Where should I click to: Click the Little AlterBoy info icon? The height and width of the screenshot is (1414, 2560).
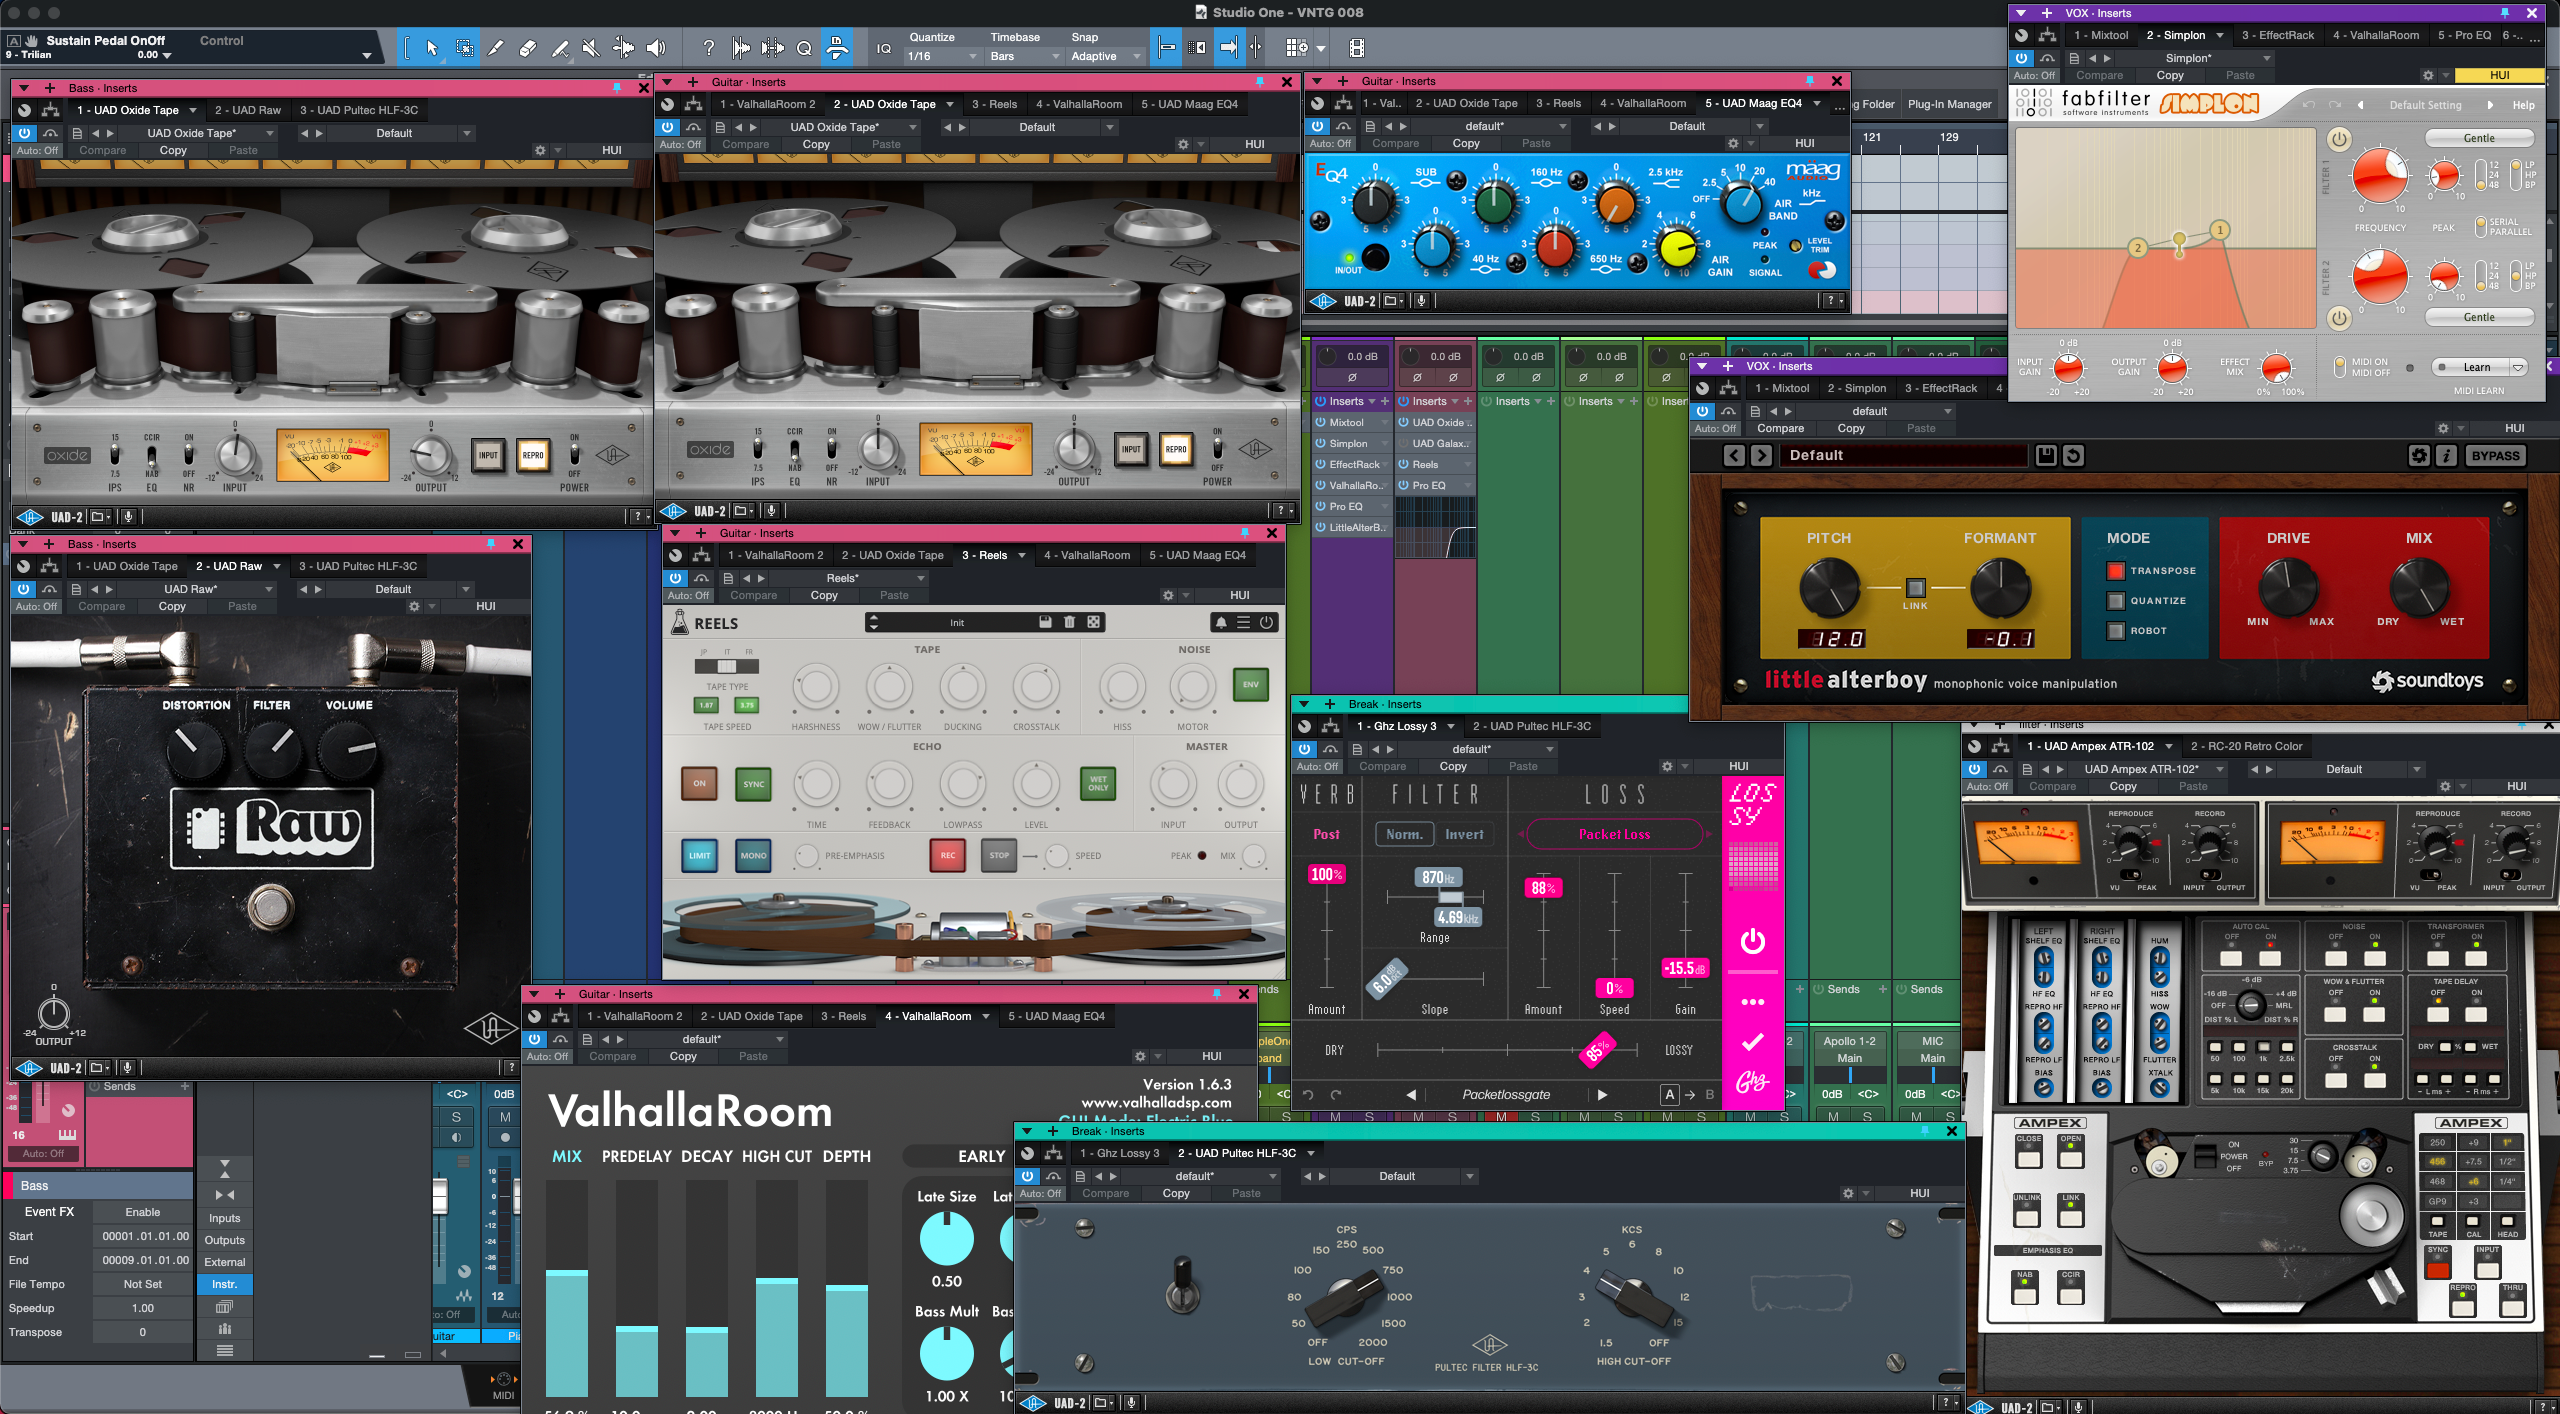(x=2446, y=456)
